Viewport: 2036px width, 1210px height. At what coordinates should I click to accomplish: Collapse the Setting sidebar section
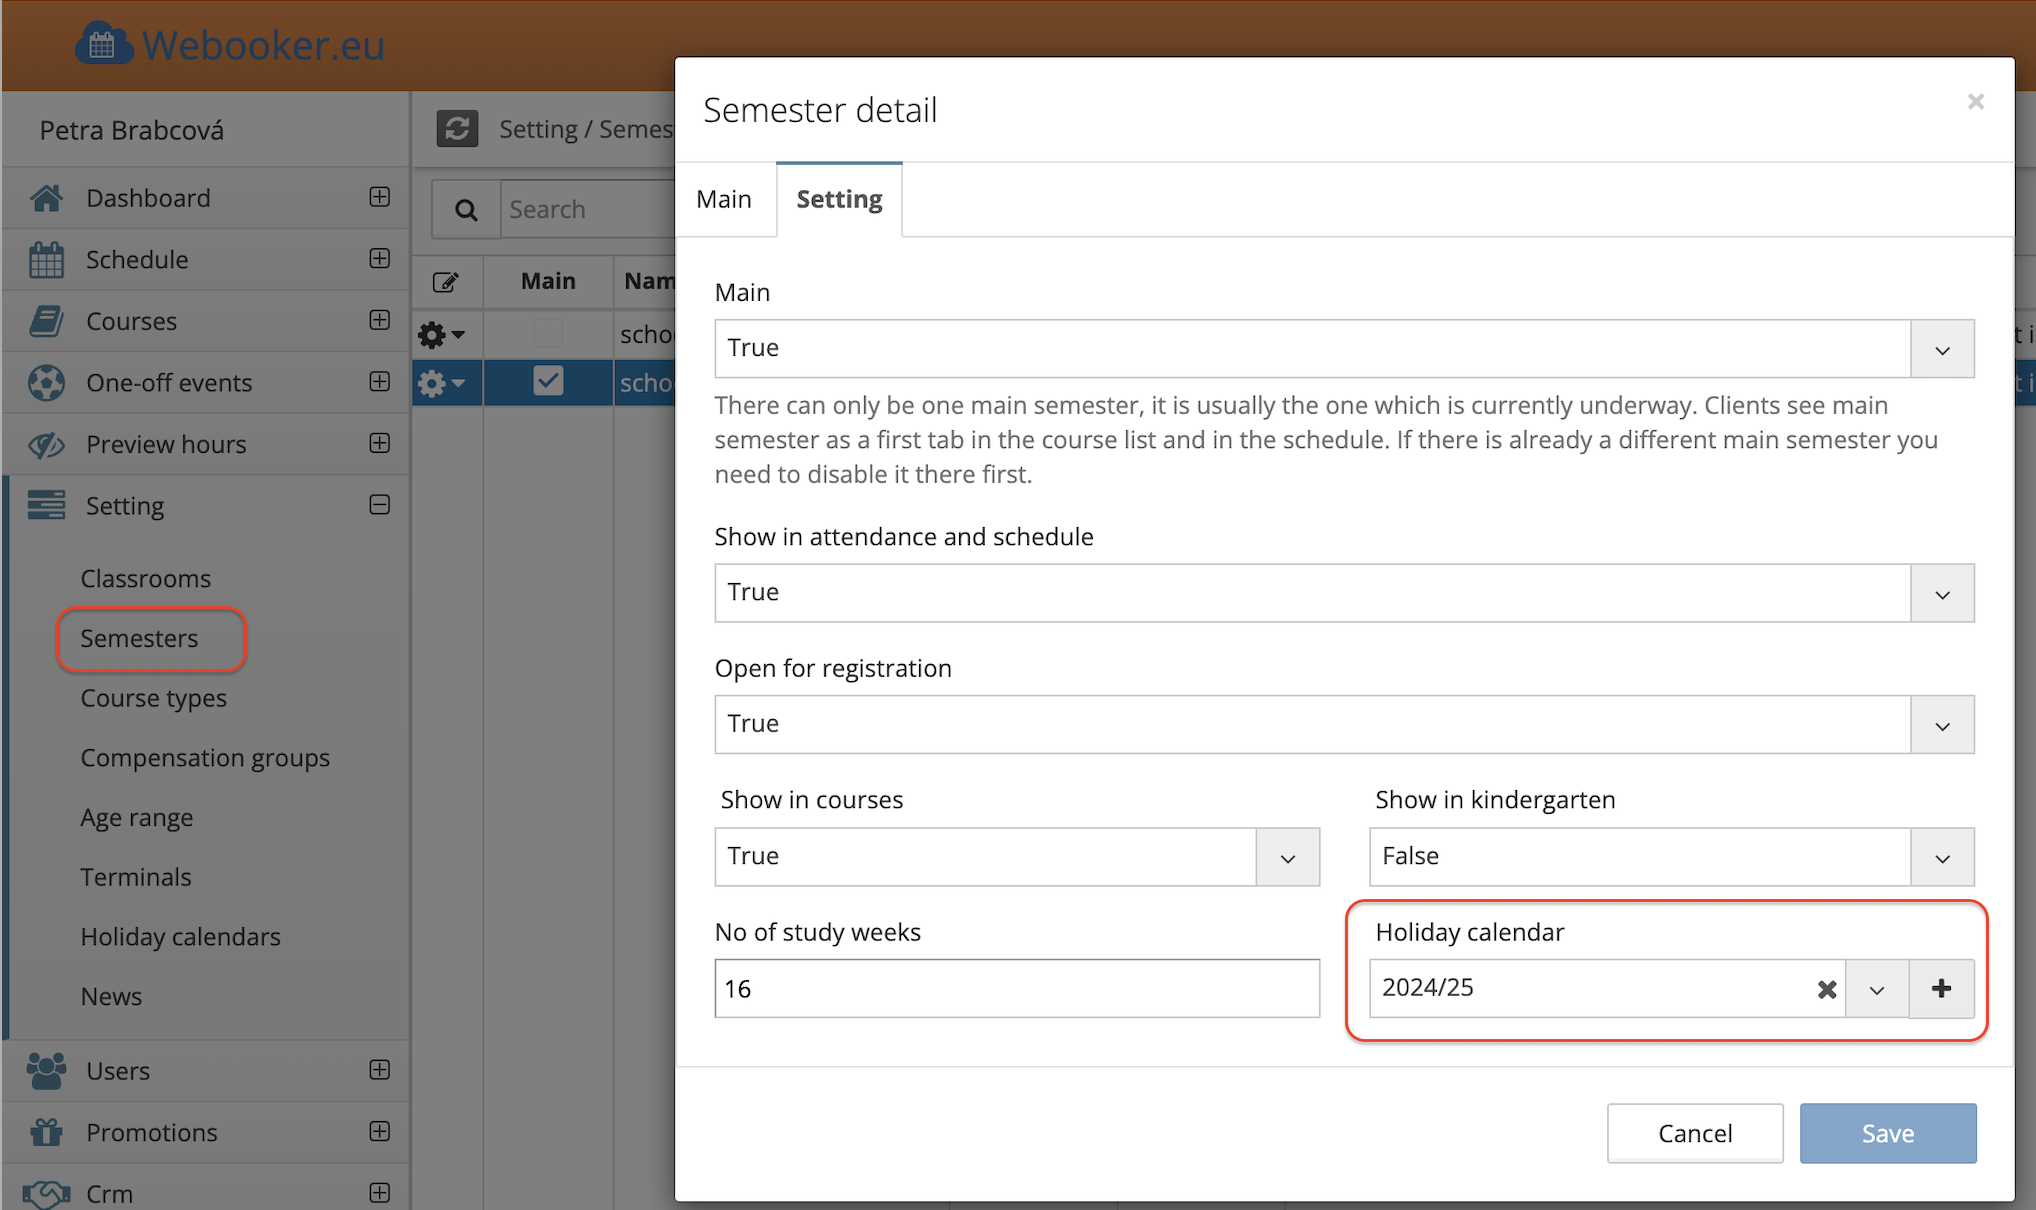click(379, 505)
